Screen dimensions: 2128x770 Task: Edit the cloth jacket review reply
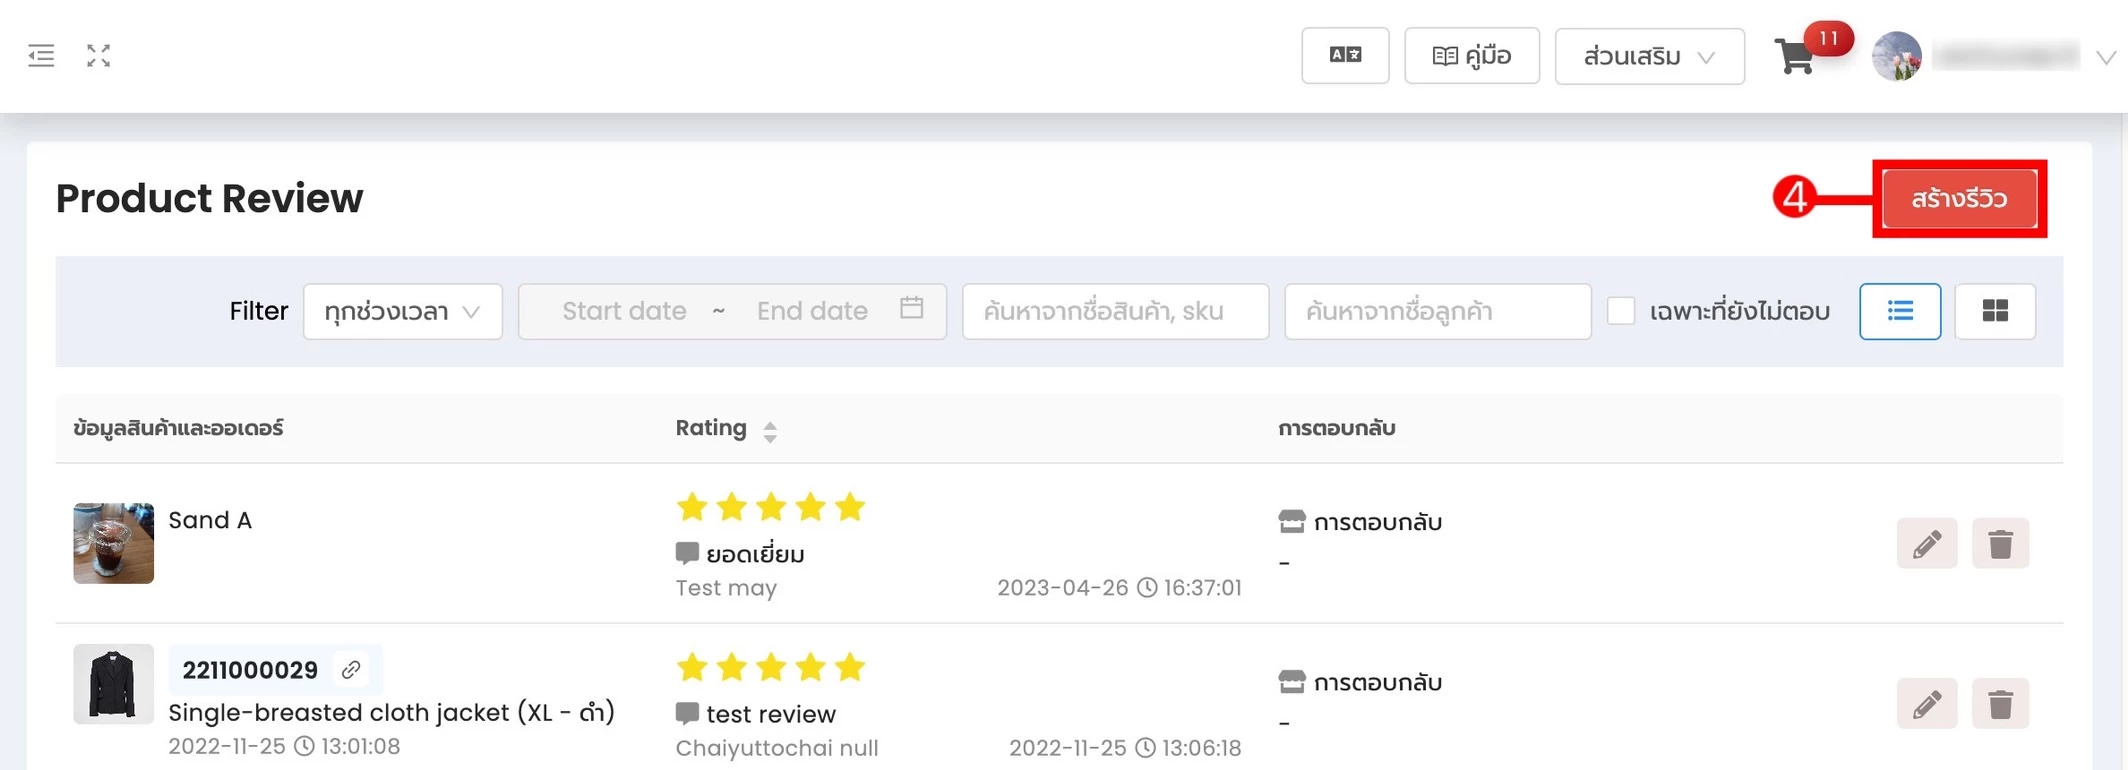coord(1927,703)
